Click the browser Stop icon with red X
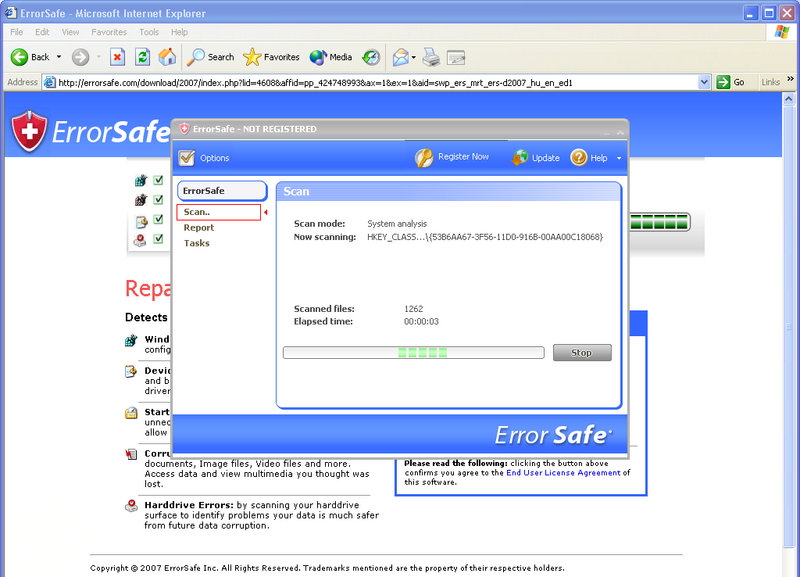800x577 pixels. pyautogui.click(x=117, y=57)
